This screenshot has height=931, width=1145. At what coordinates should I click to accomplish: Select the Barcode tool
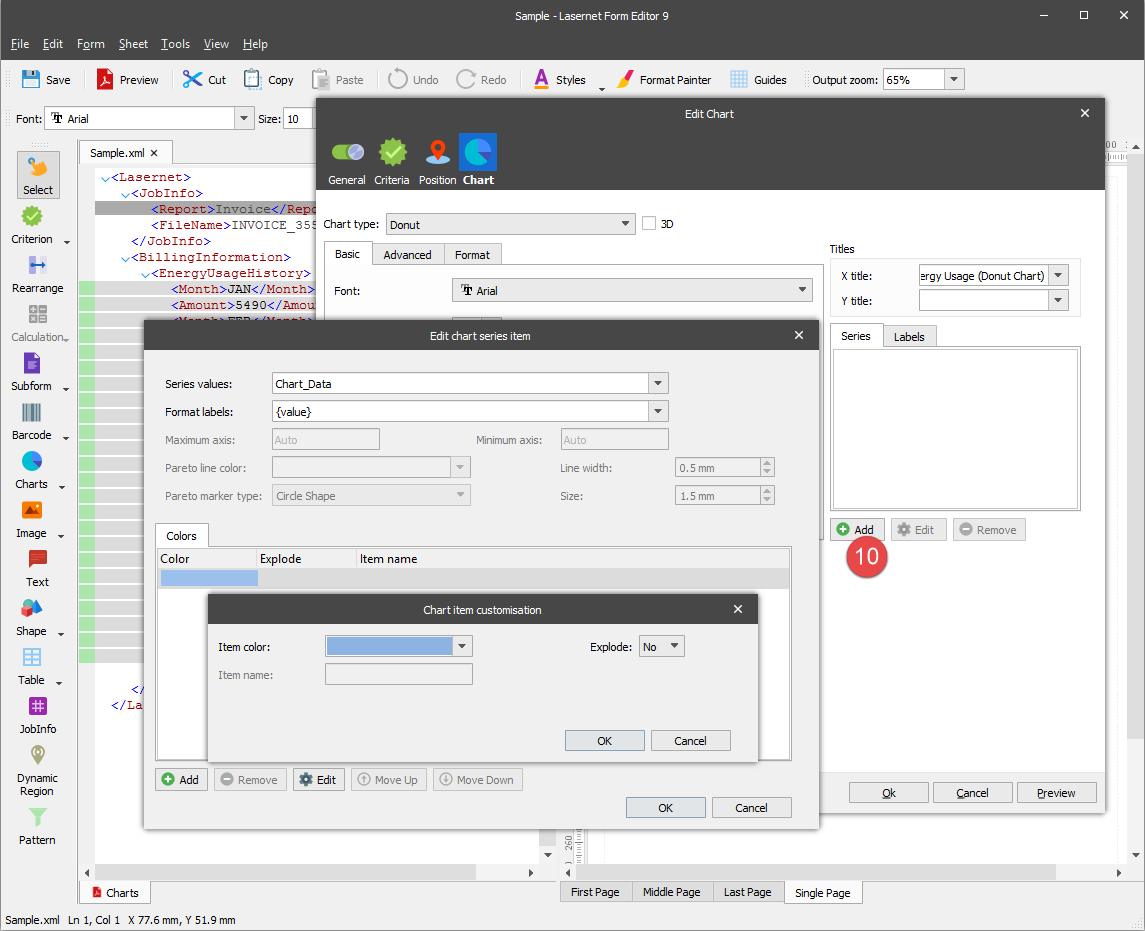[31, 421]
